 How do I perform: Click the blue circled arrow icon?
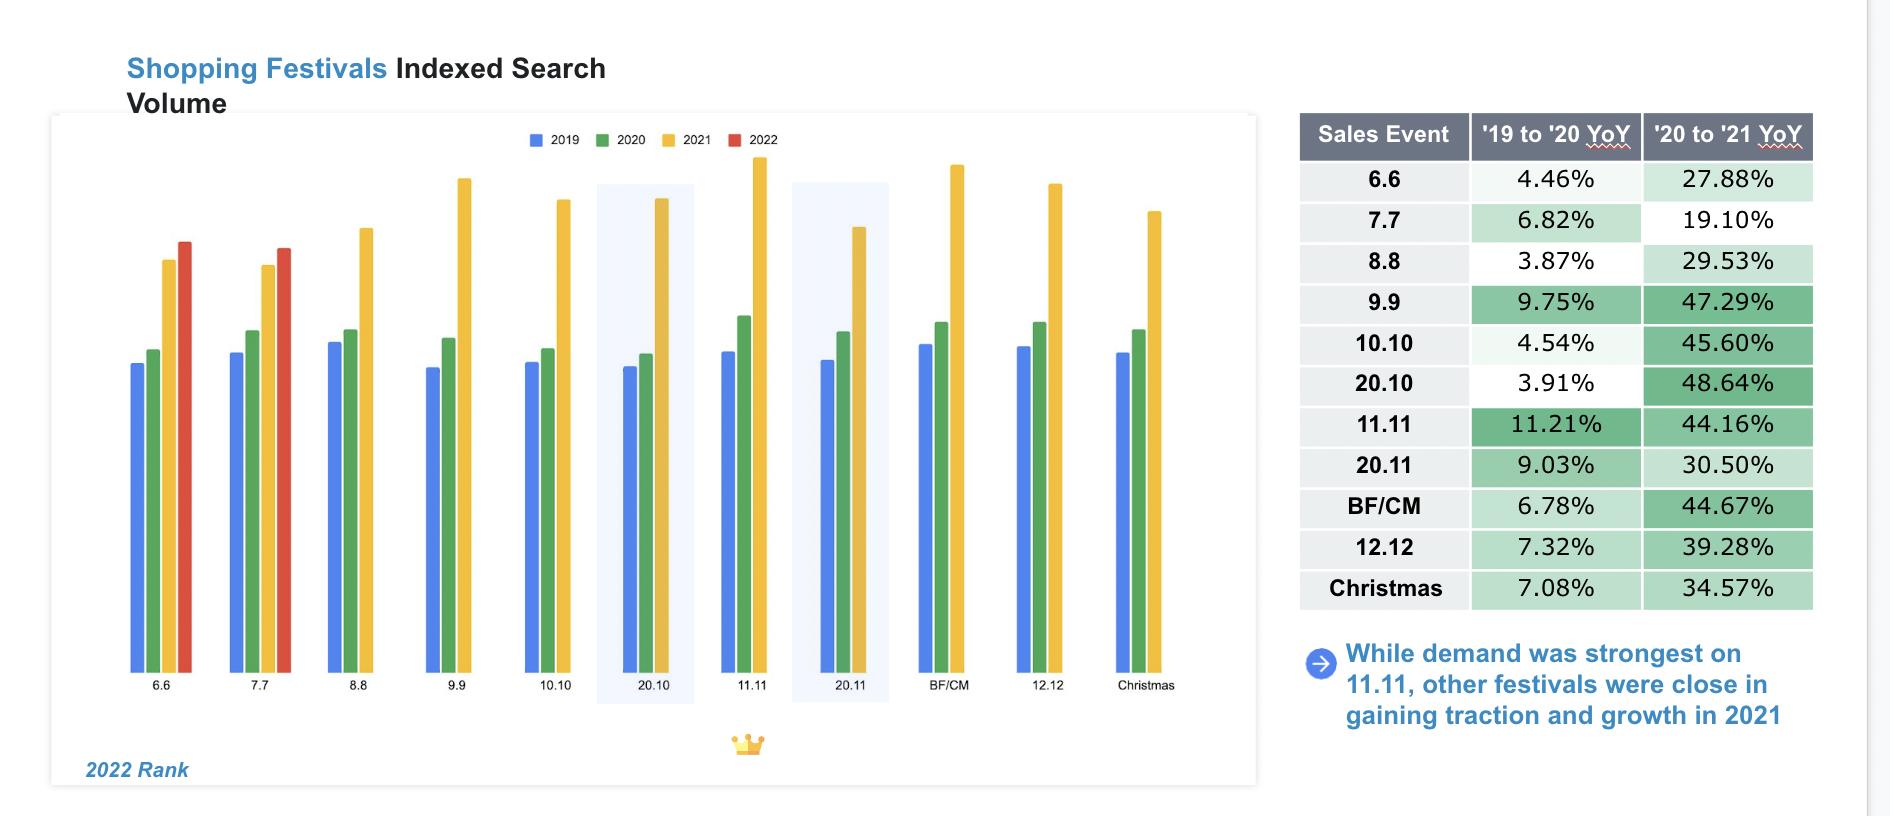[1321, 663]
